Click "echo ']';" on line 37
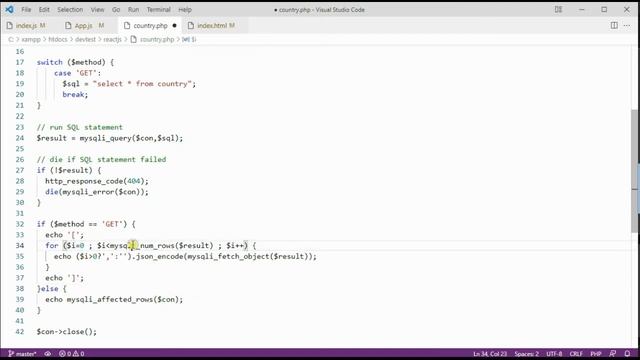 point(64,278)
